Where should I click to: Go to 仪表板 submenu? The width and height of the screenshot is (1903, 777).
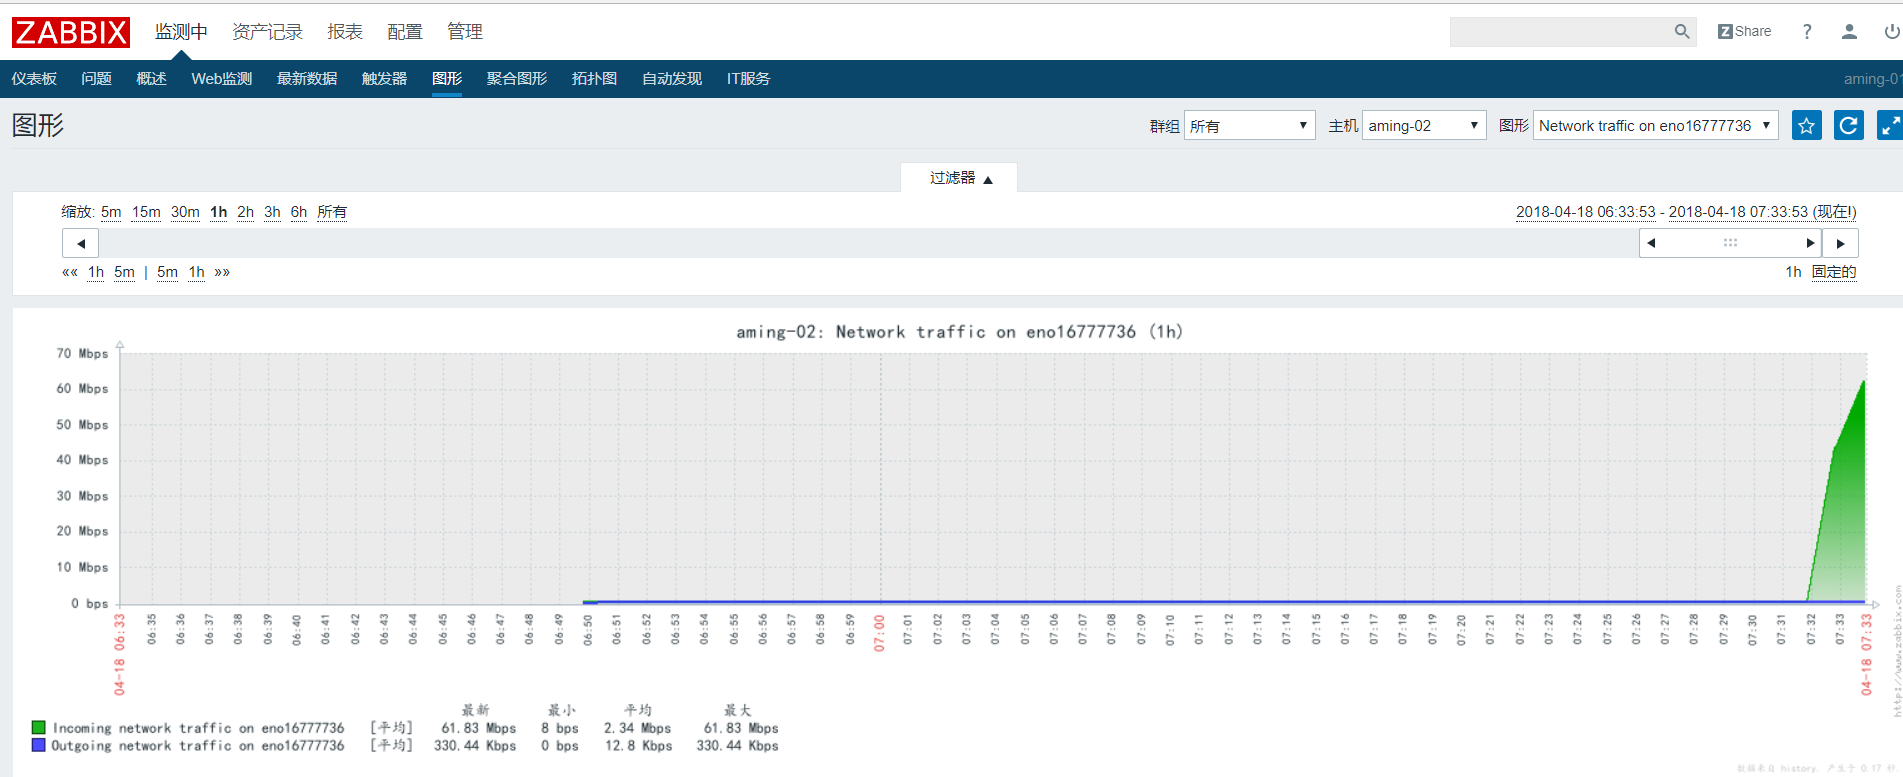click(x=34, y=78)
